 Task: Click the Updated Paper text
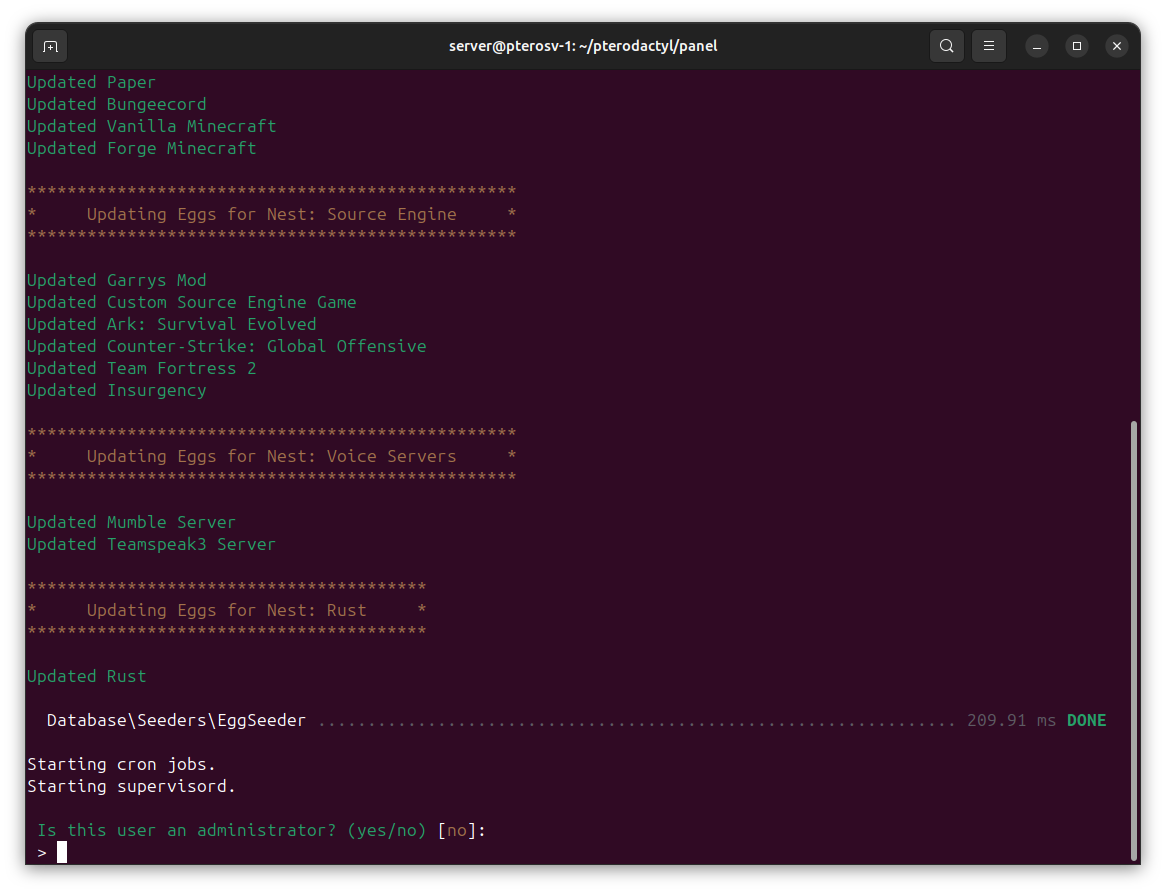pos(91,82)
